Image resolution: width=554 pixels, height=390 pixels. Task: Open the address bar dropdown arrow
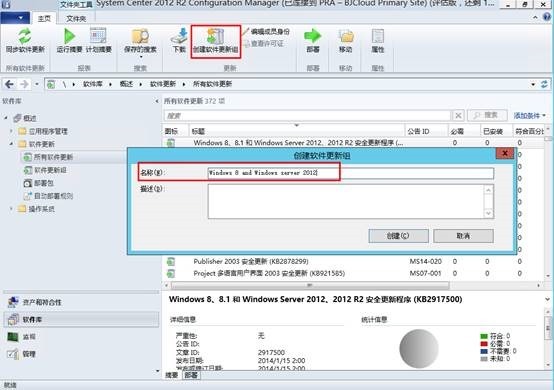click(533, 84)
